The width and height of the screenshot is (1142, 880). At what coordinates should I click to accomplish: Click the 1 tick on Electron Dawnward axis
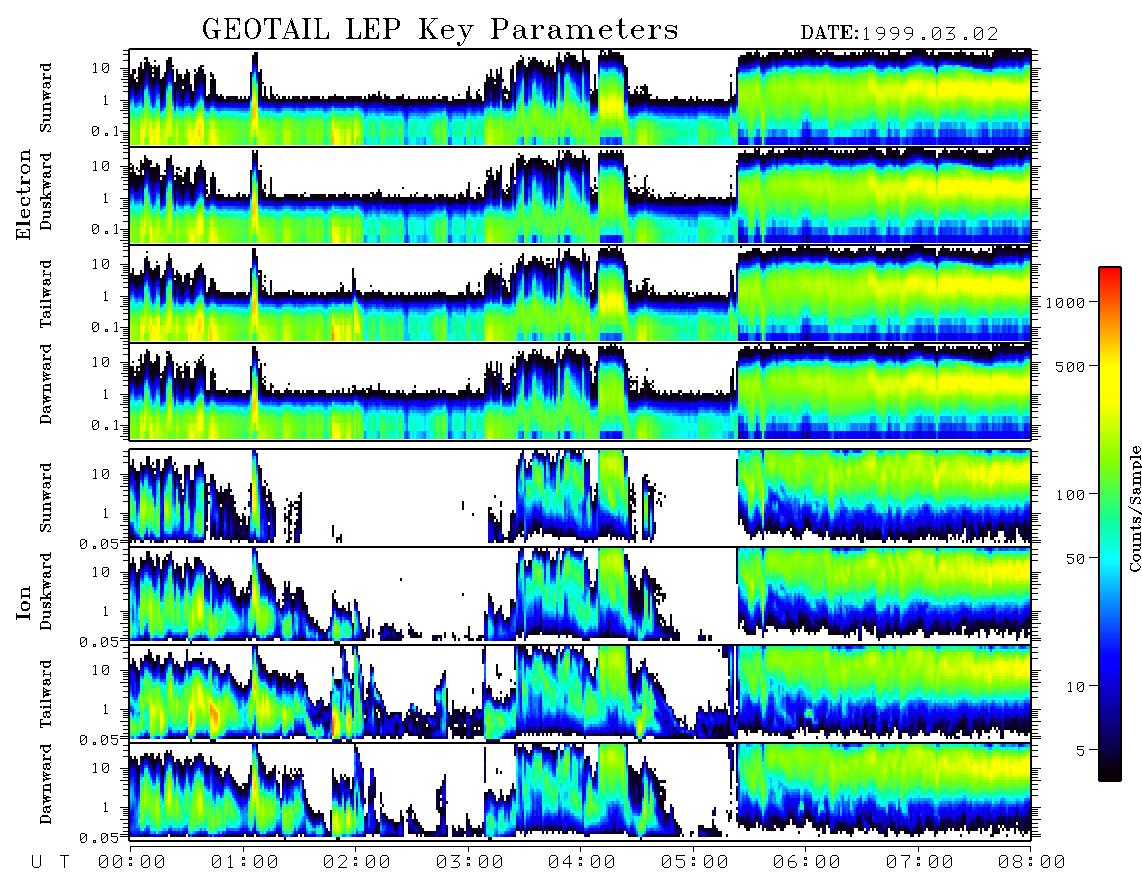[106, 394]
